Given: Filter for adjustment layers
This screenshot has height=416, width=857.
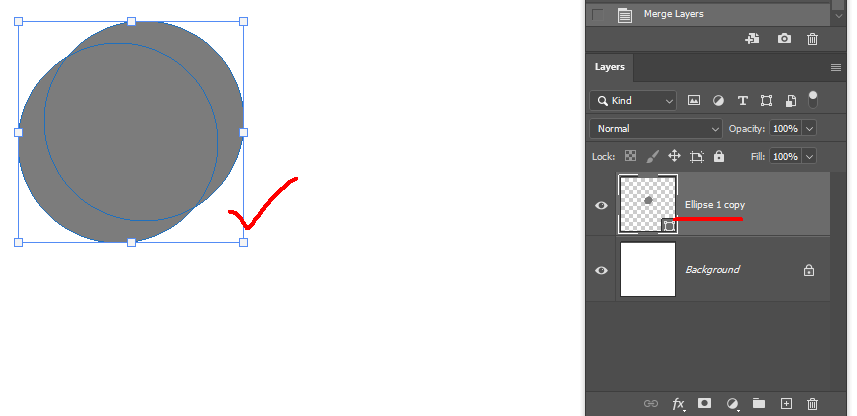Looking at the screenshot, I should [718, 101].
